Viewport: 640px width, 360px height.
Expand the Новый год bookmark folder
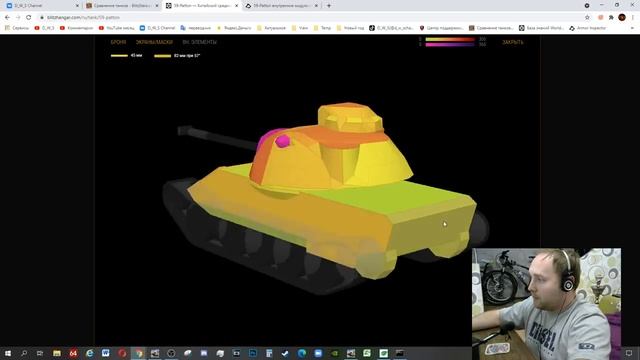350,28
